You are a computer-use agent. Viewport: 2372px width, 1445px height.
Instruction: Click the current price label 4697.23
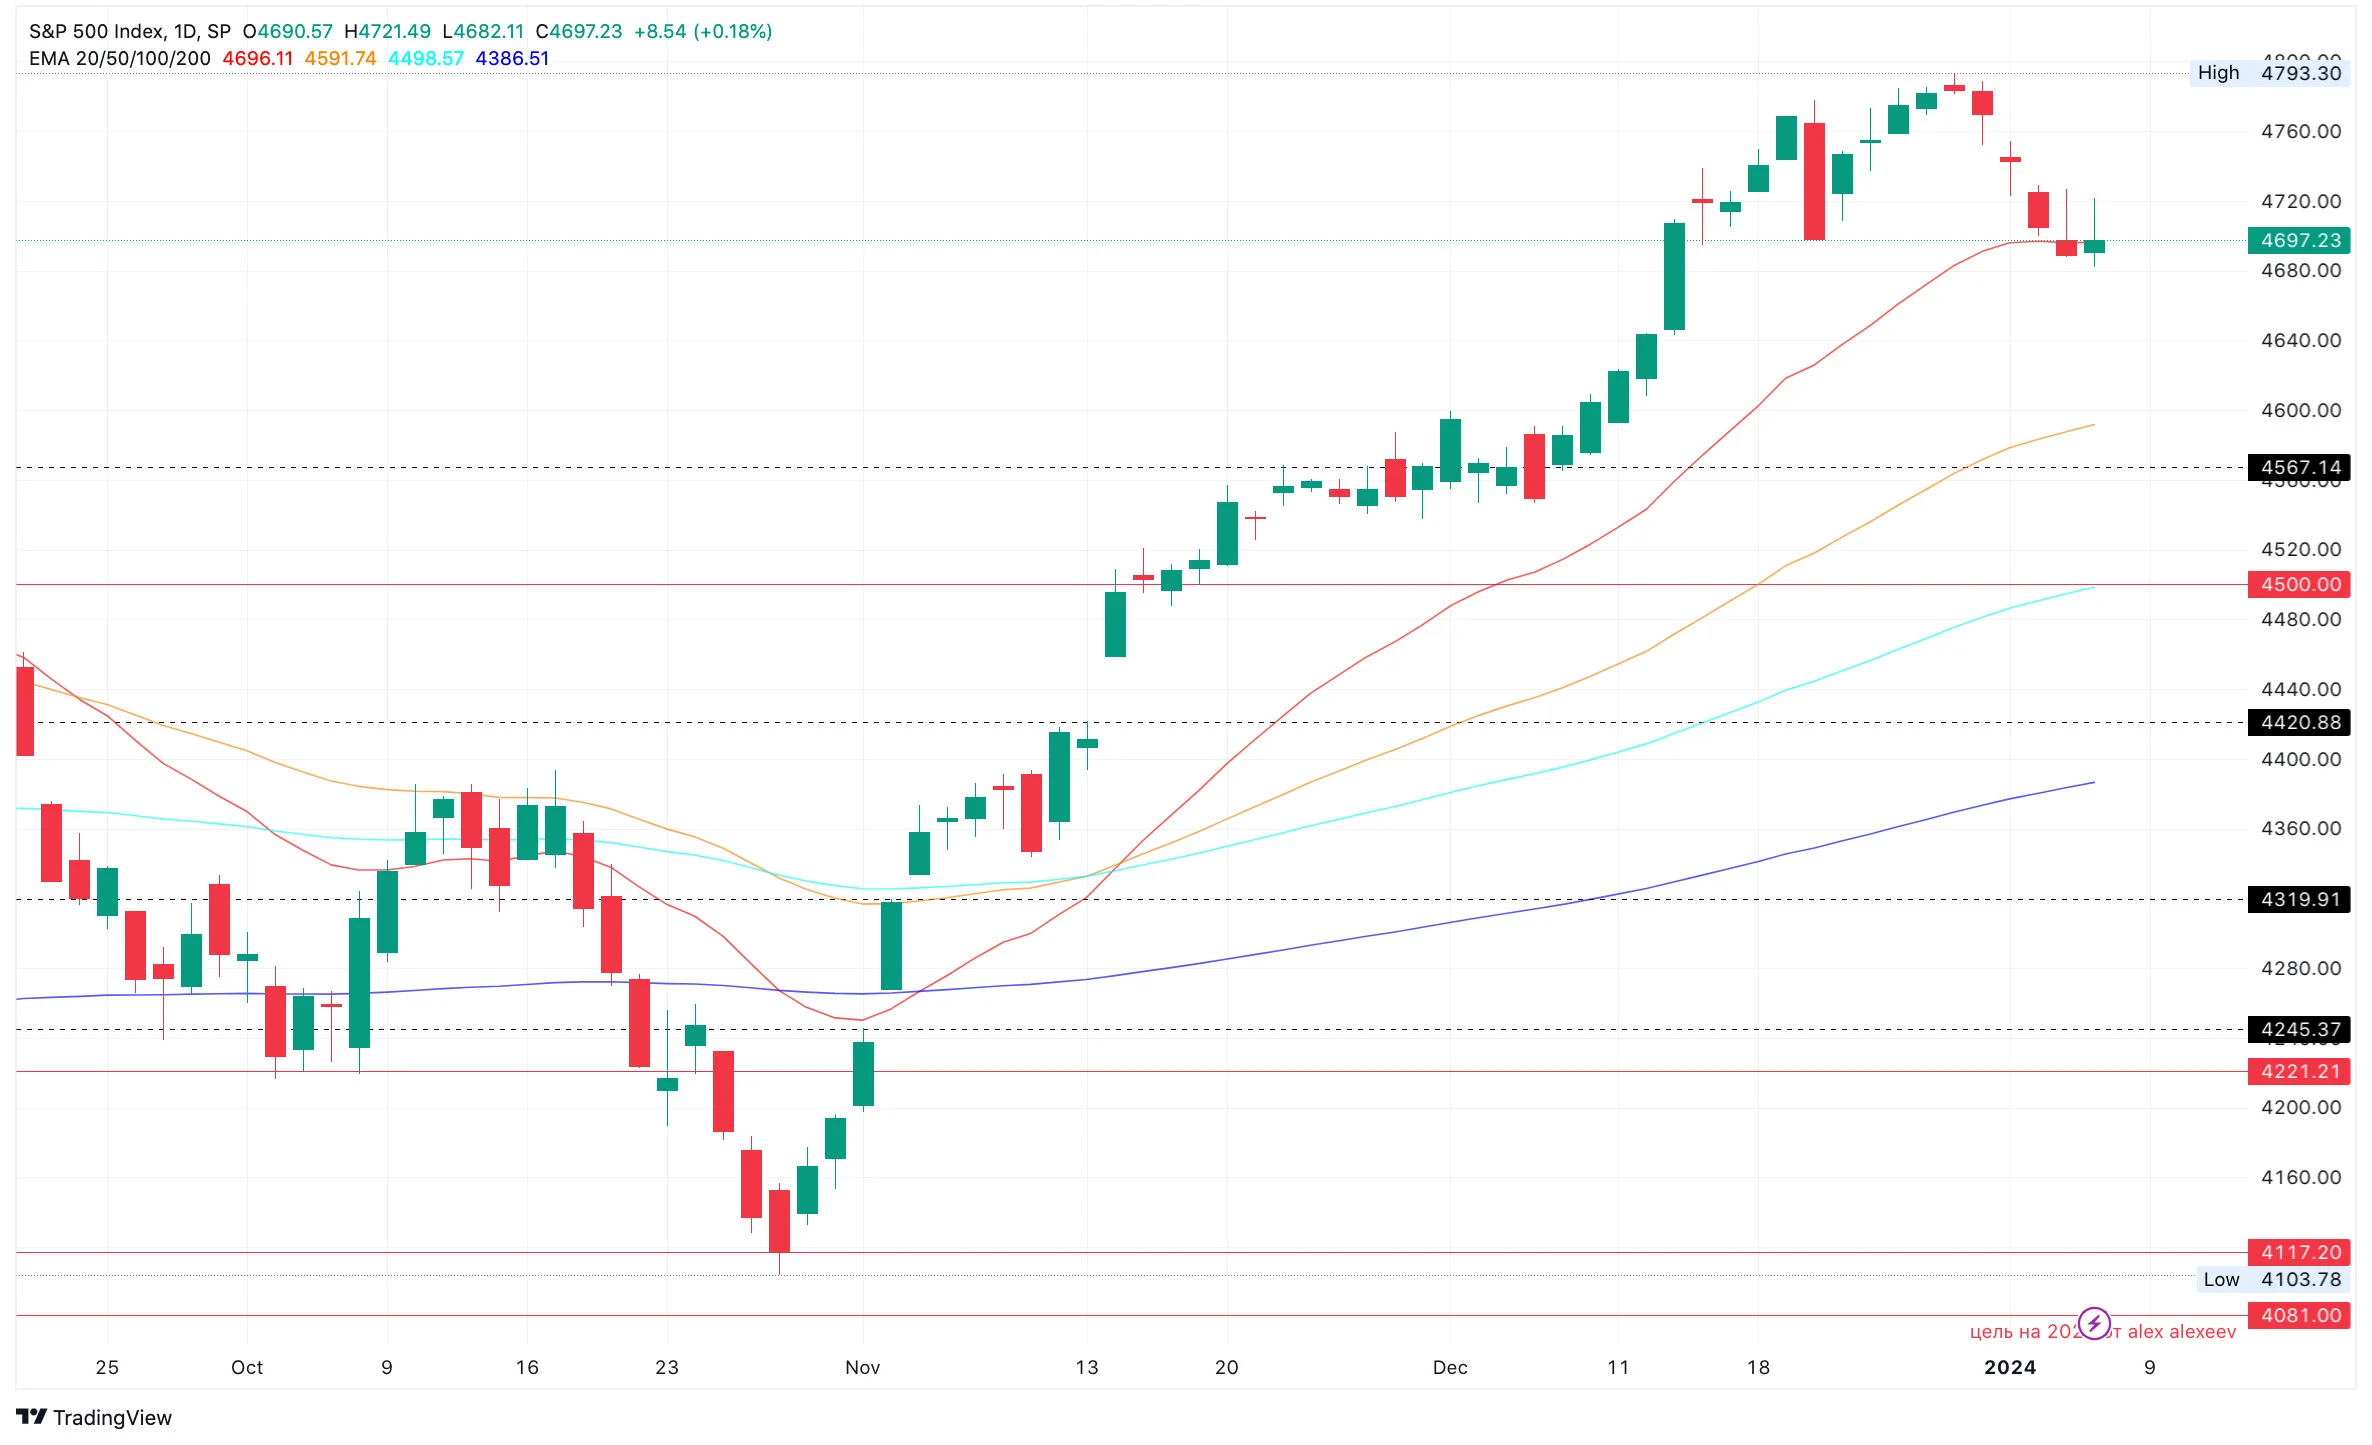pyautogui.click(x=2299, y=240)
